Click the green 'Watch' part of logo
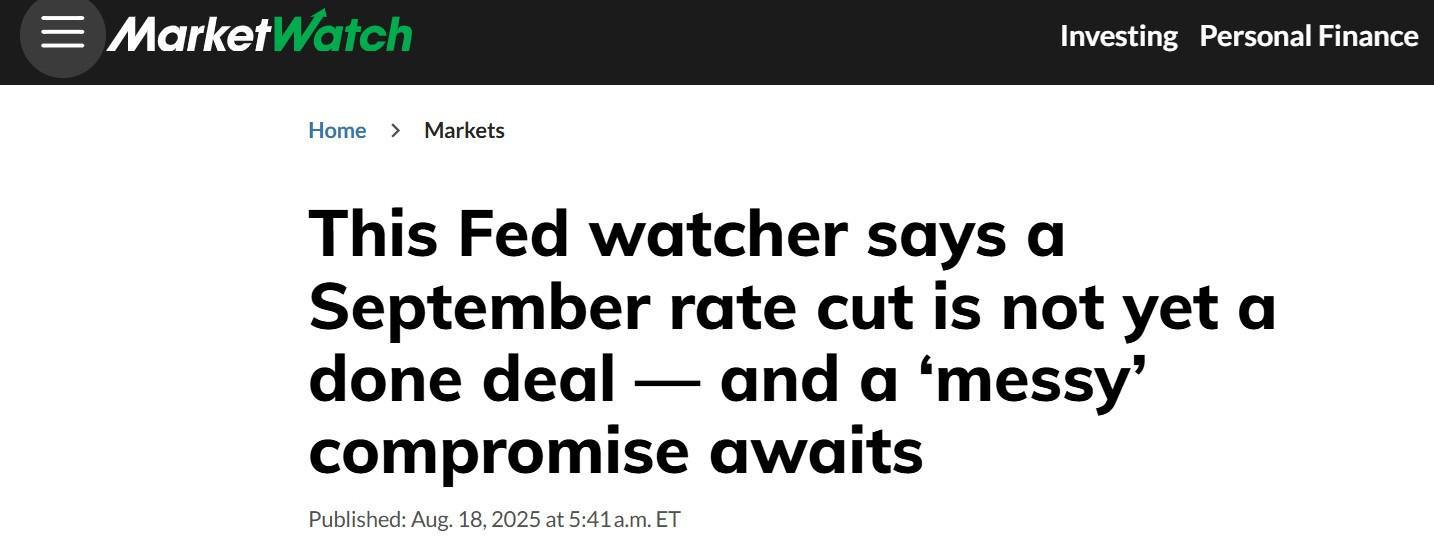The height and width of the screenshot is (544, 1434). click(342, 33)
